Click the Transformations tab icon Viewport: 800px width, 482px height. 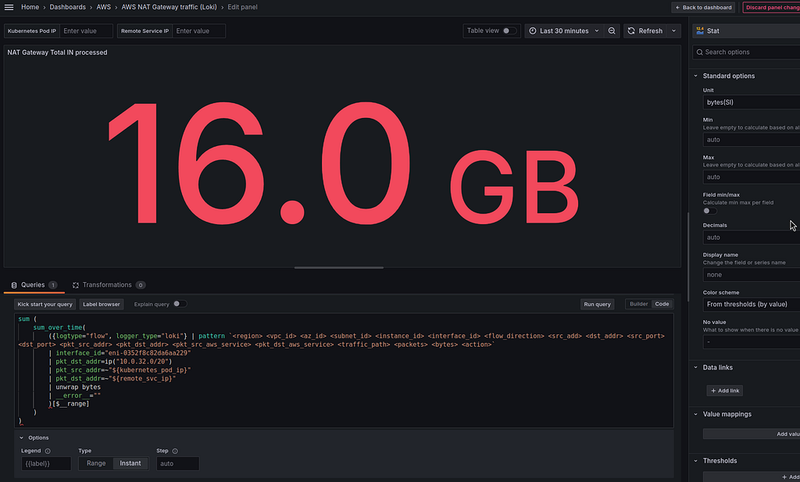(76, 285)
